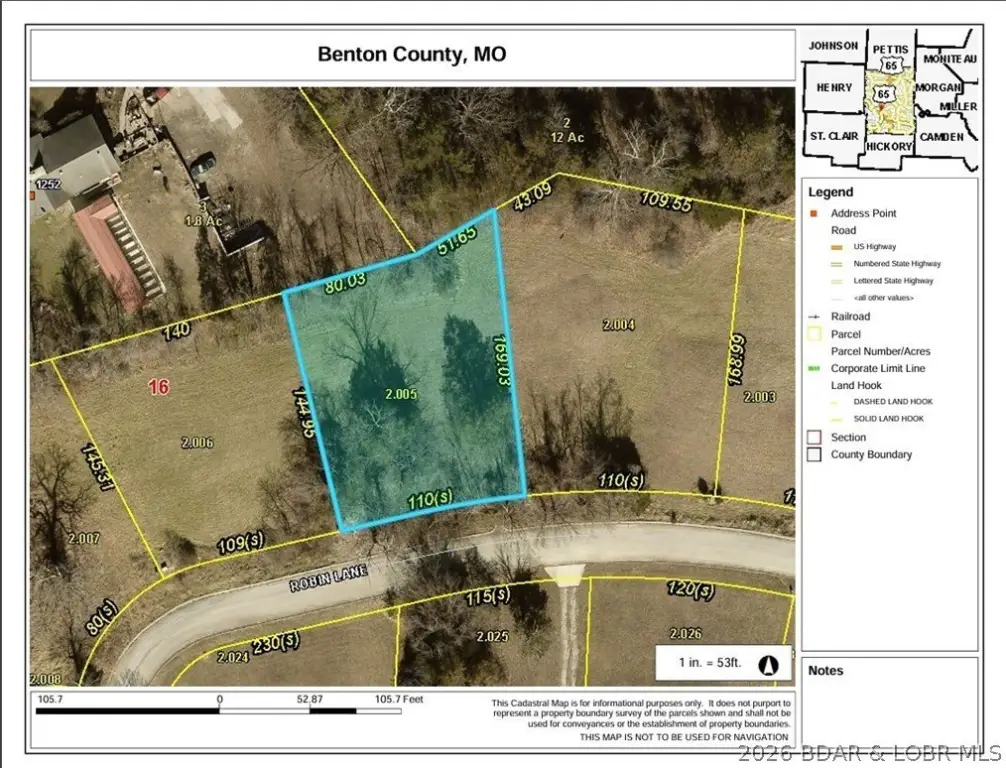1006x768 pixels.
Task: Click the north arrow compass icon
Action: click(769, 665)
